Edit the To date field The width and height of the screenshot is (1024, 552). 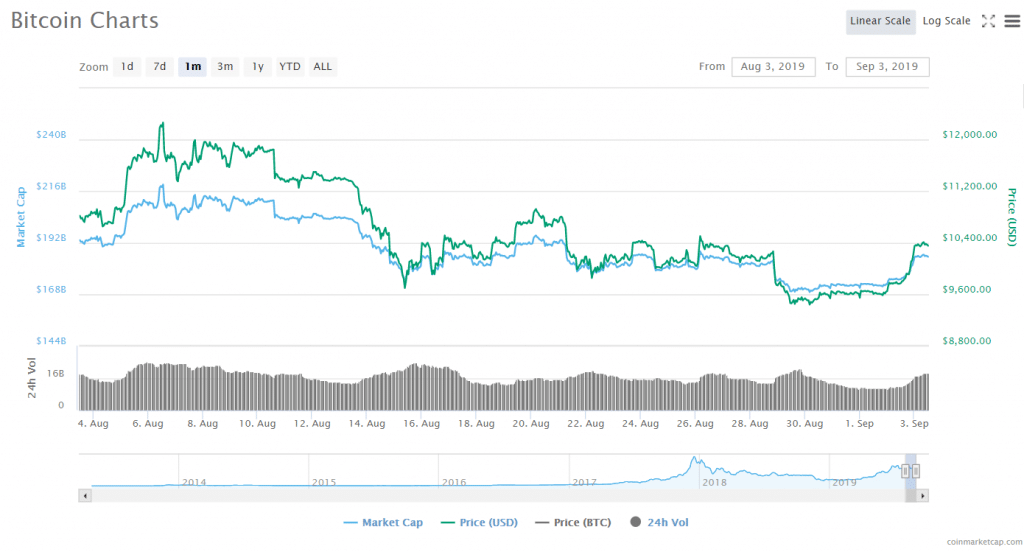(x=887, y=67)
